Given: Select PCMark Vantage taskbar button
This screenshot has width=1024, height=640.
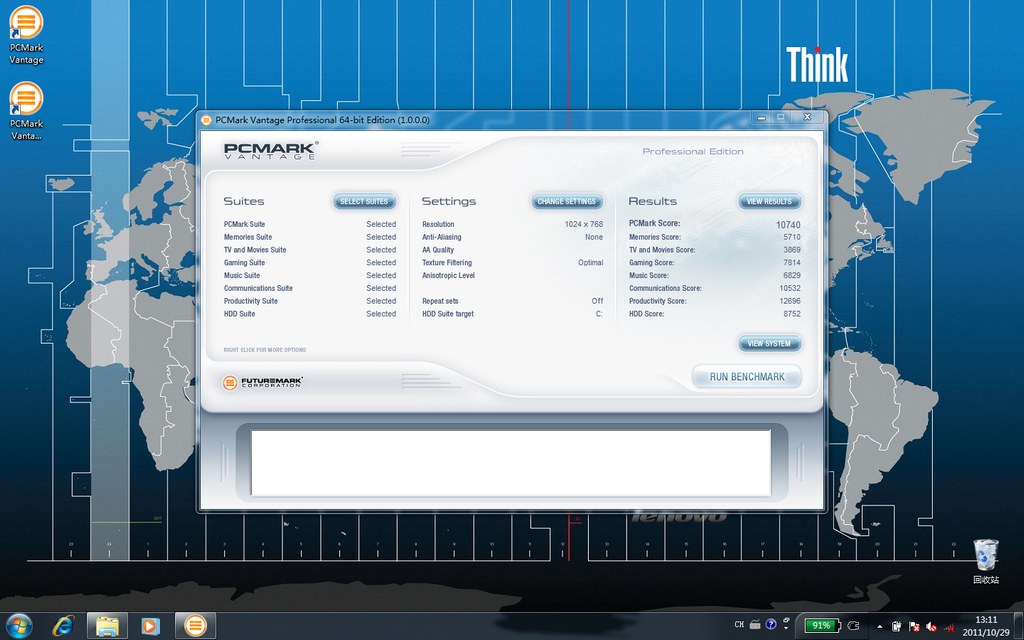Looking at the screenshot, I should (195, 626).
